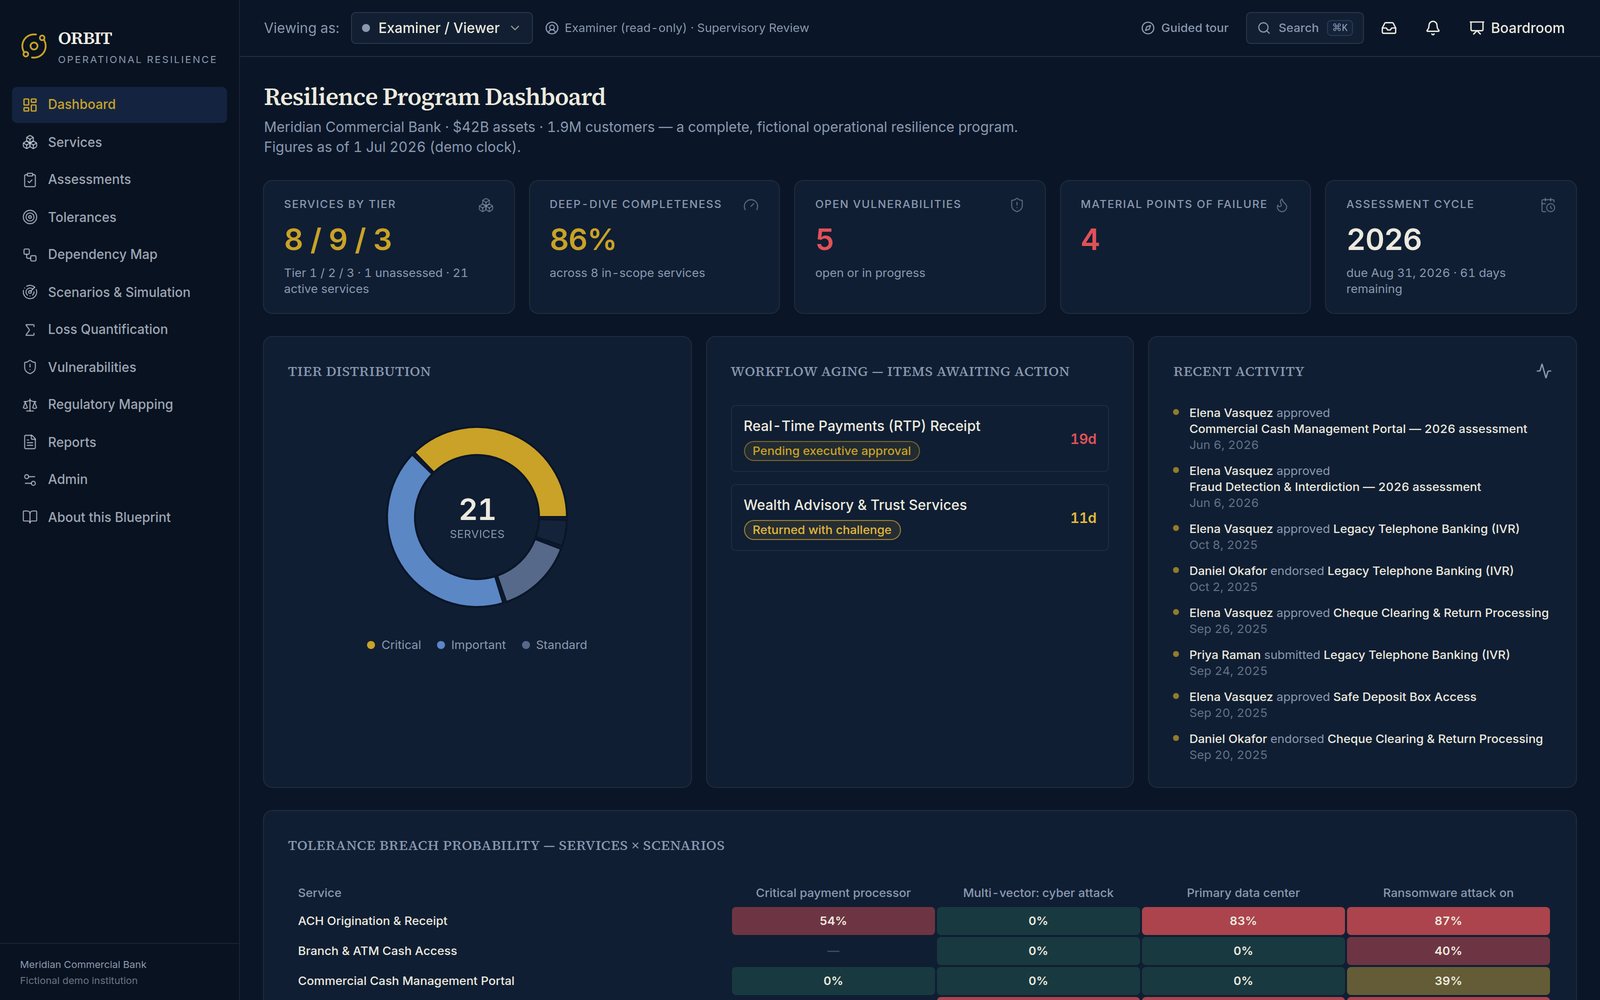The height and width of the screenshot is (1000, 1600).
Task: Click the Material Points of Failure flame icon
Action: pyautogui.click(x=1282, y=205)
